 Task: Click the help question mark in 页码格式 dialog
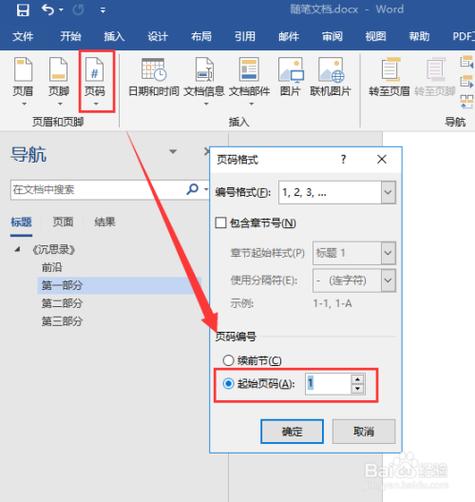(343, 159)
